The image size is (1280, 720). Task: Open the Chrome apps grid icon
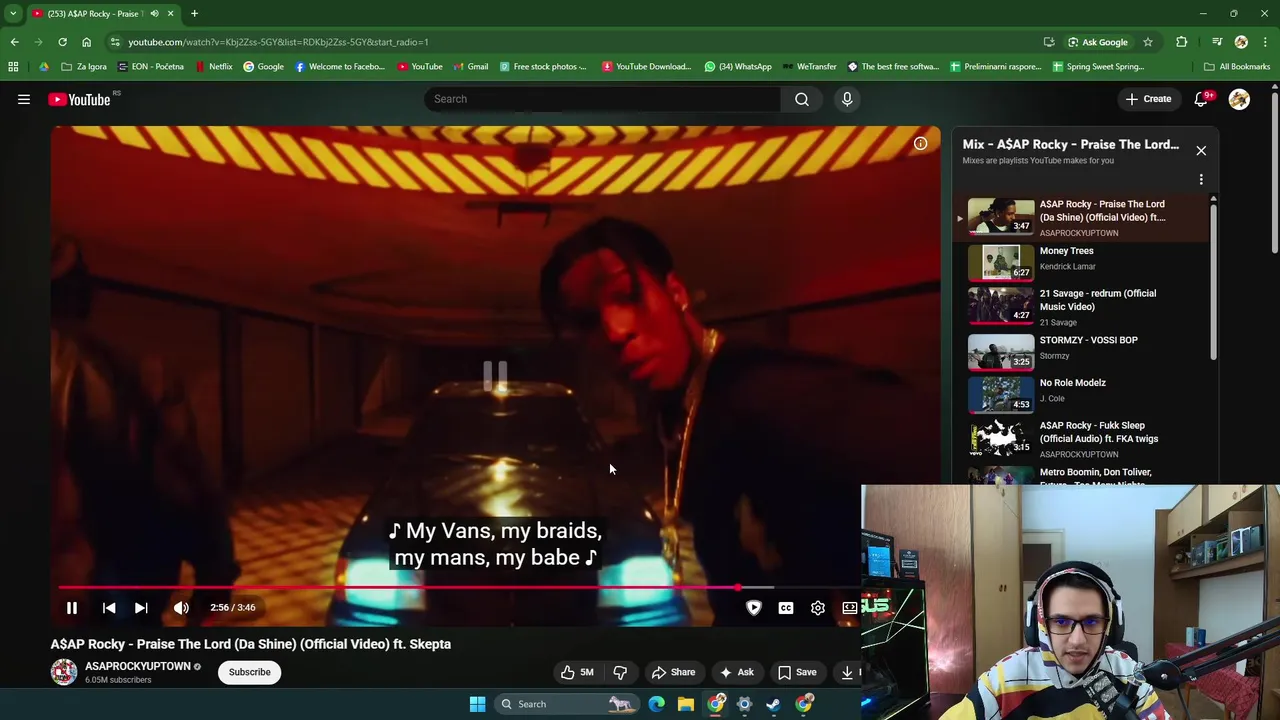13,67
